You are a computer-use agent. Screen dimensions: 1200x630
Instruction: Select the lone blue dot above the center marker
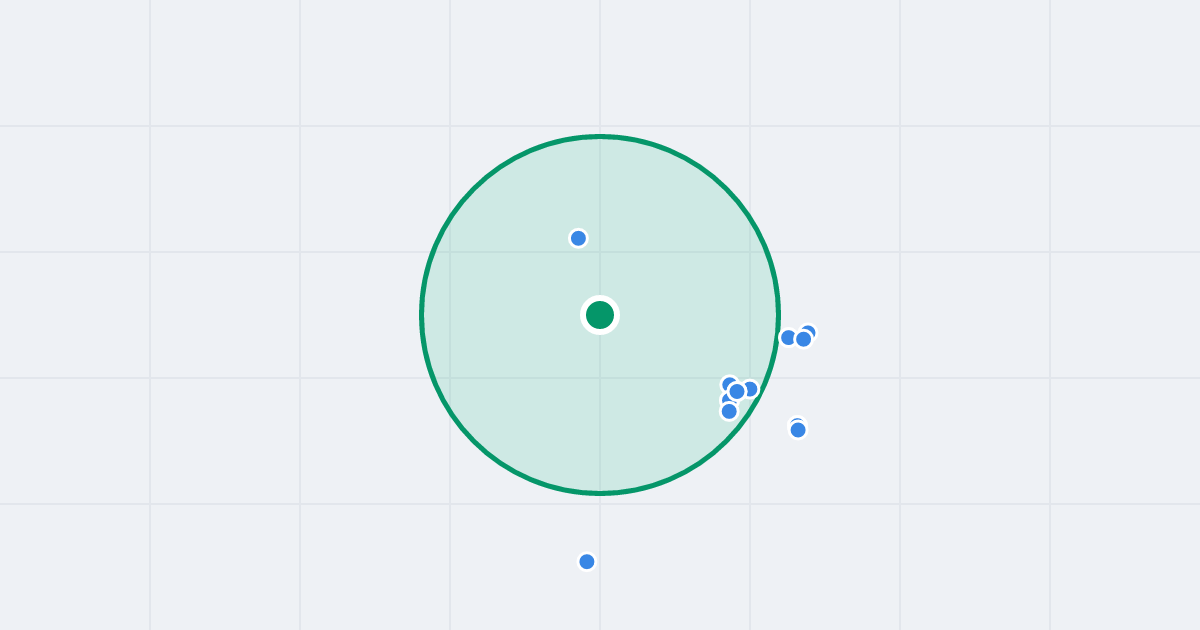point(578,238)
